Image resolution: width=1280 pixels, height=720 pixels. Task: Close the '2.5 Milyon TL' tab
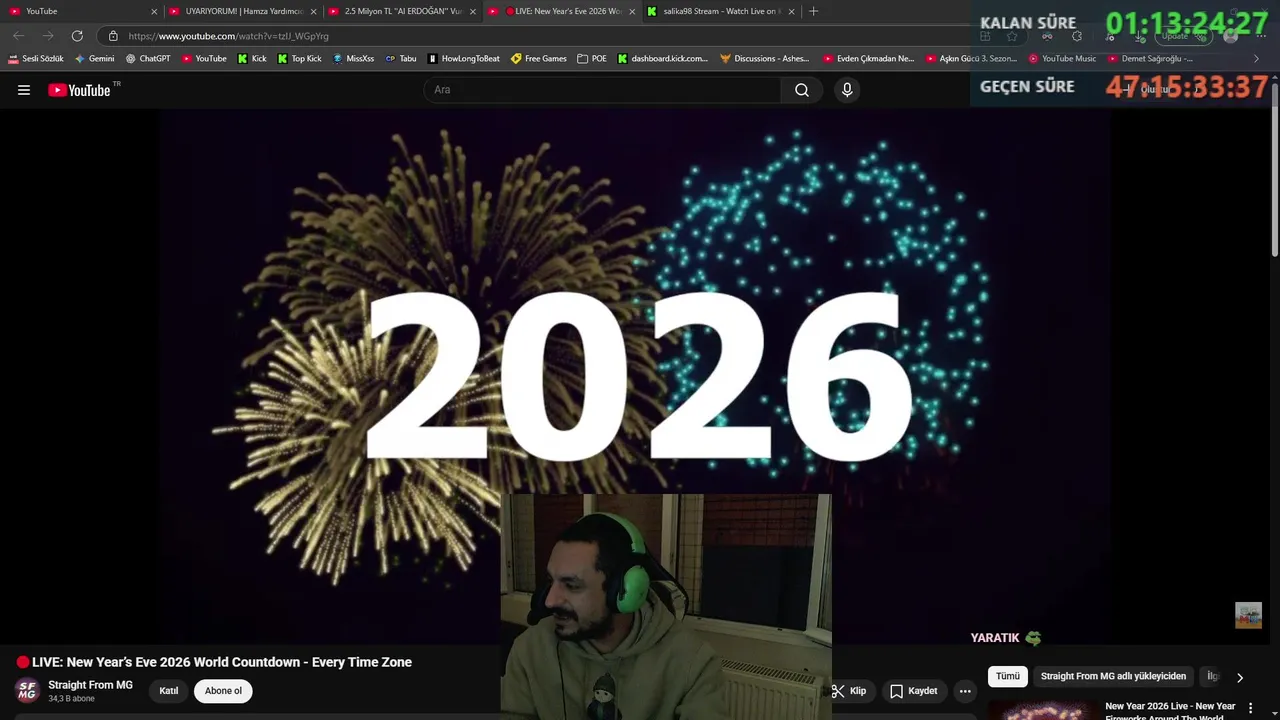point(473,12)
